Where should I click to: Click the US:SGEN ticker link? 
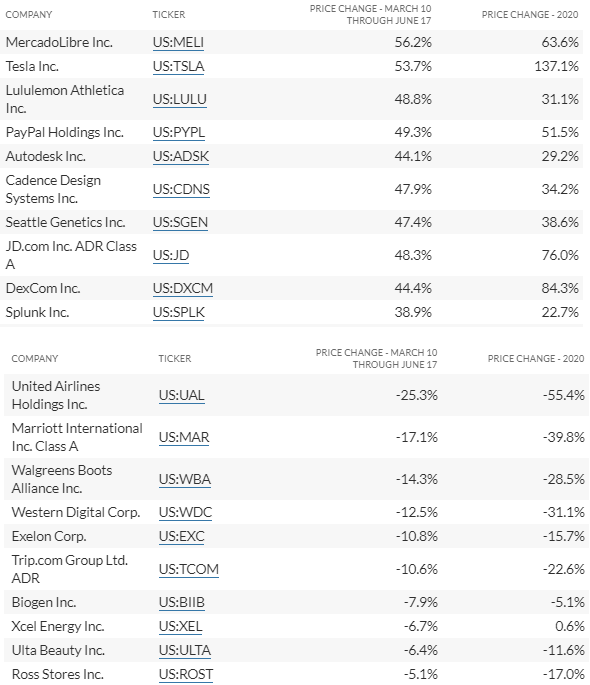[180, 222]
